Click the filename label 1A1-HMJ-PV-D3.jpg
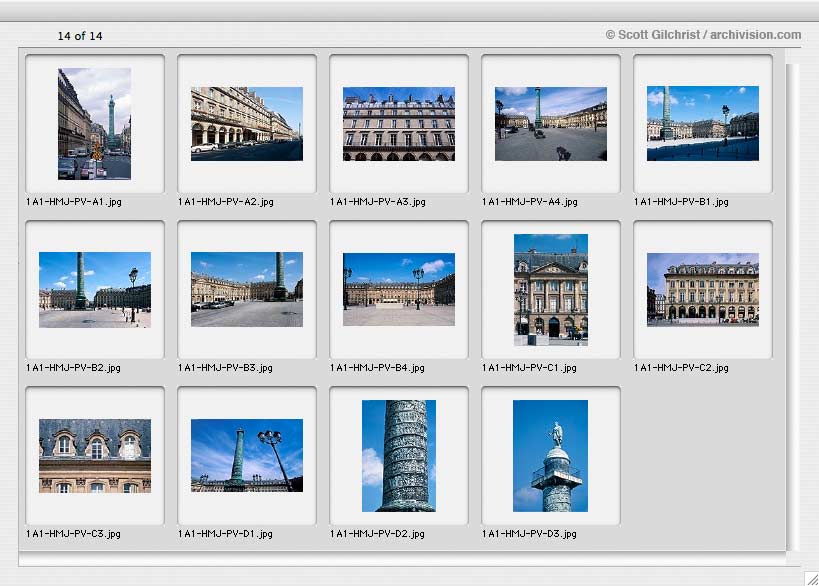The image size is (819, 586). 529,534
